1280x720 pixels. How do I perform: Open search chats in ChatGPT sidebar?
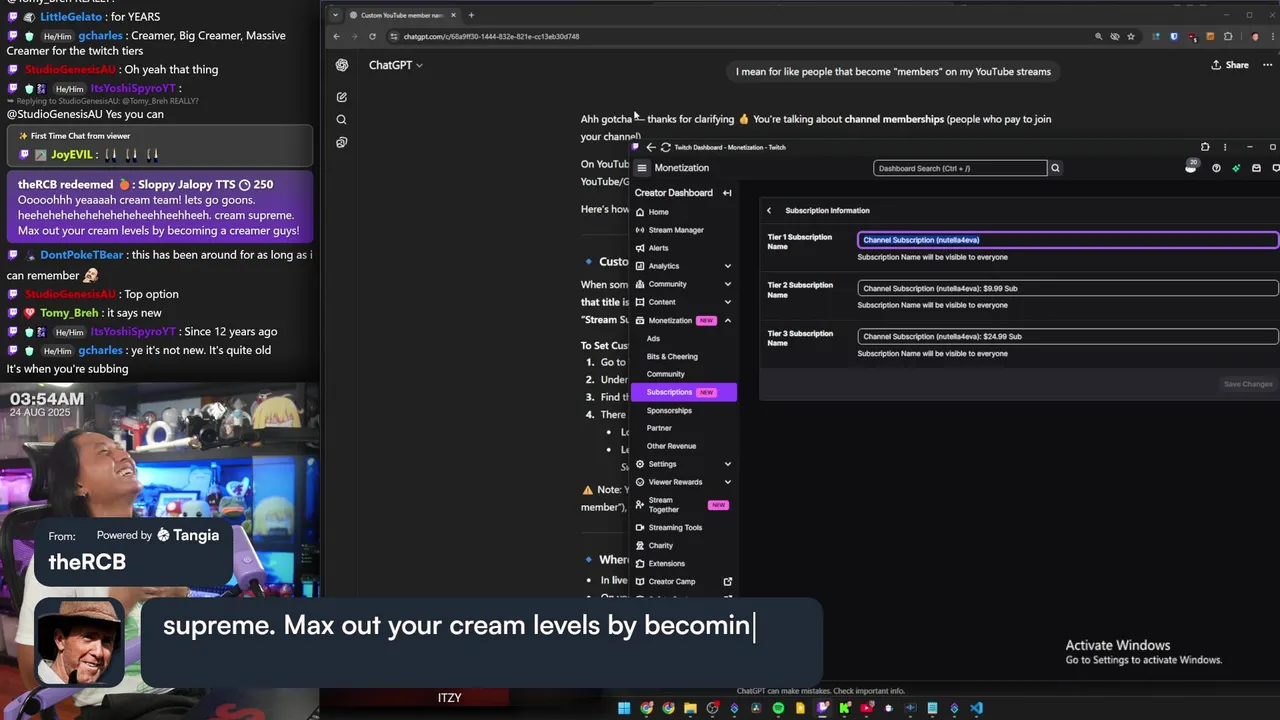click(x=342, y=120)
